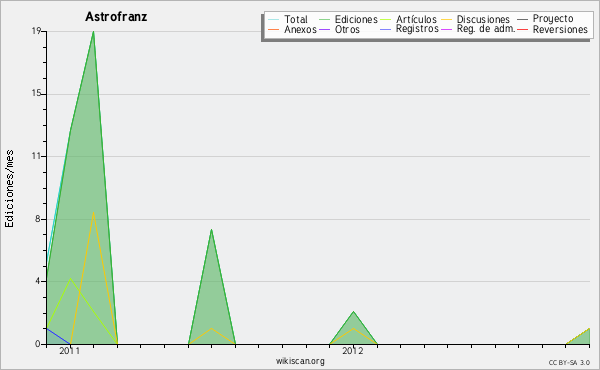Click the red Reversiones line swatch in legend
The width and height of the screenshot is (600, 370).
523,29
